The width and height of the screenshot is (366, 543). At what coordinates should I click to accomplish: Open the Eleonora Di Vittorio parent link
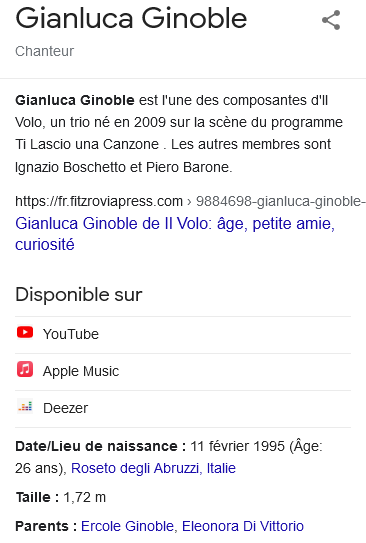coord(243,526)
